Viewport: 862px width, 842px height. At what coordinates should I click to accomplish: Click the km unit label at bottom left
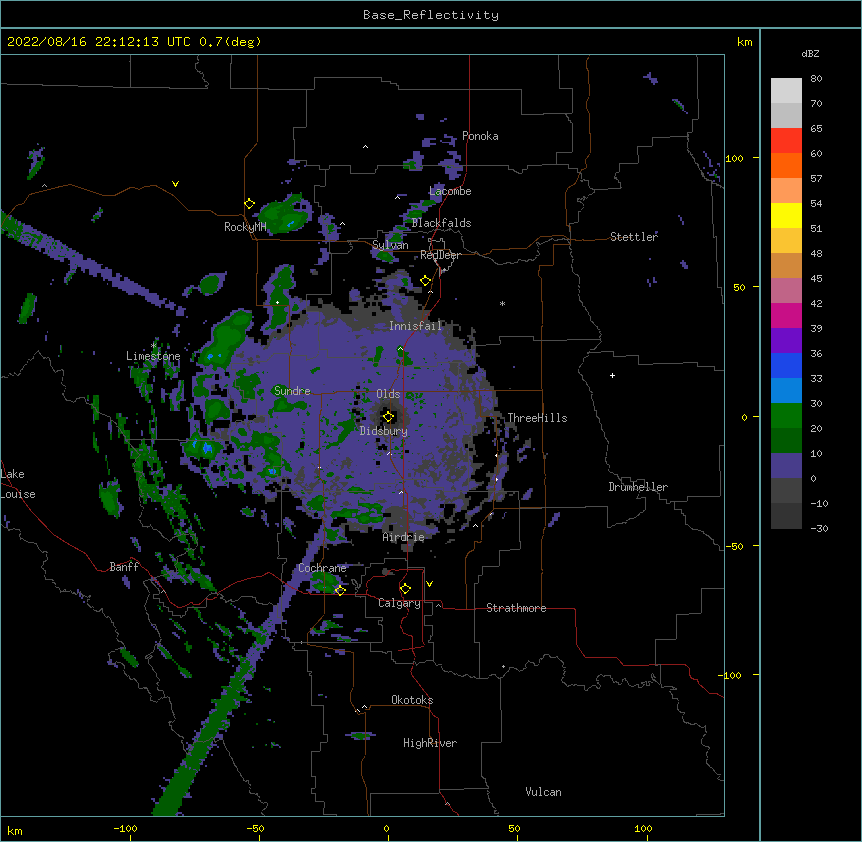tap(15, 831)
